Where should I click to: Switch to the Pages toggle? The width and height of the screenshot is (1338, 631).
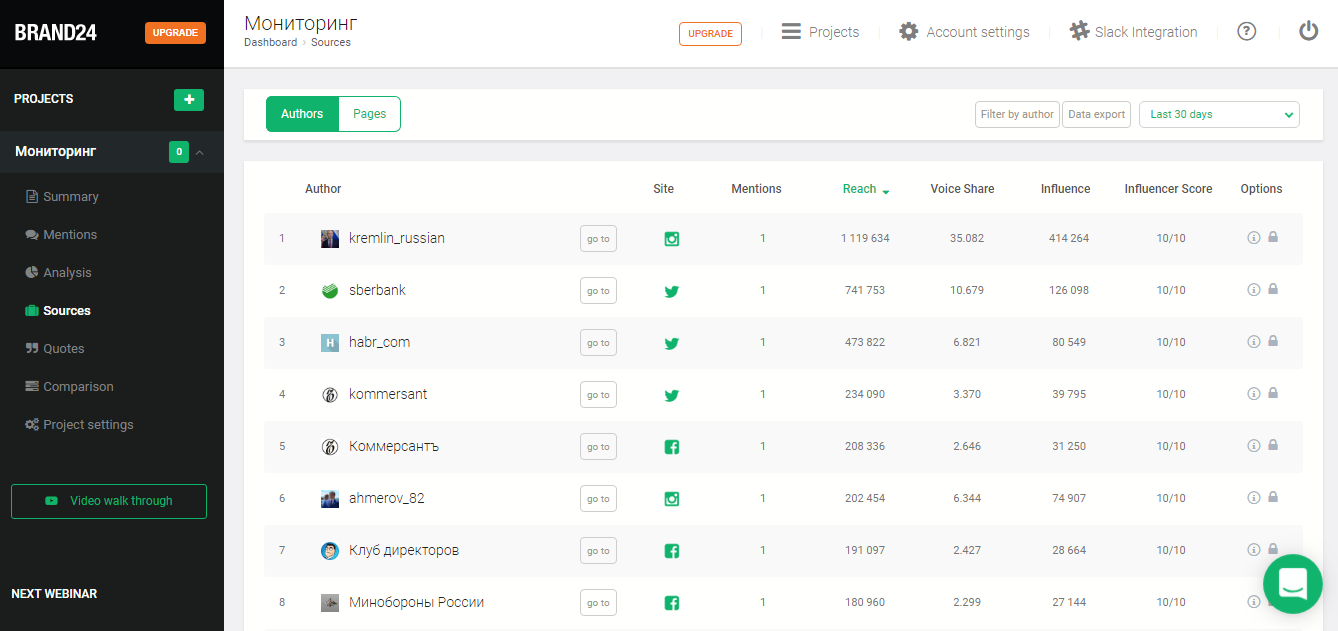(x=369, y=114)
